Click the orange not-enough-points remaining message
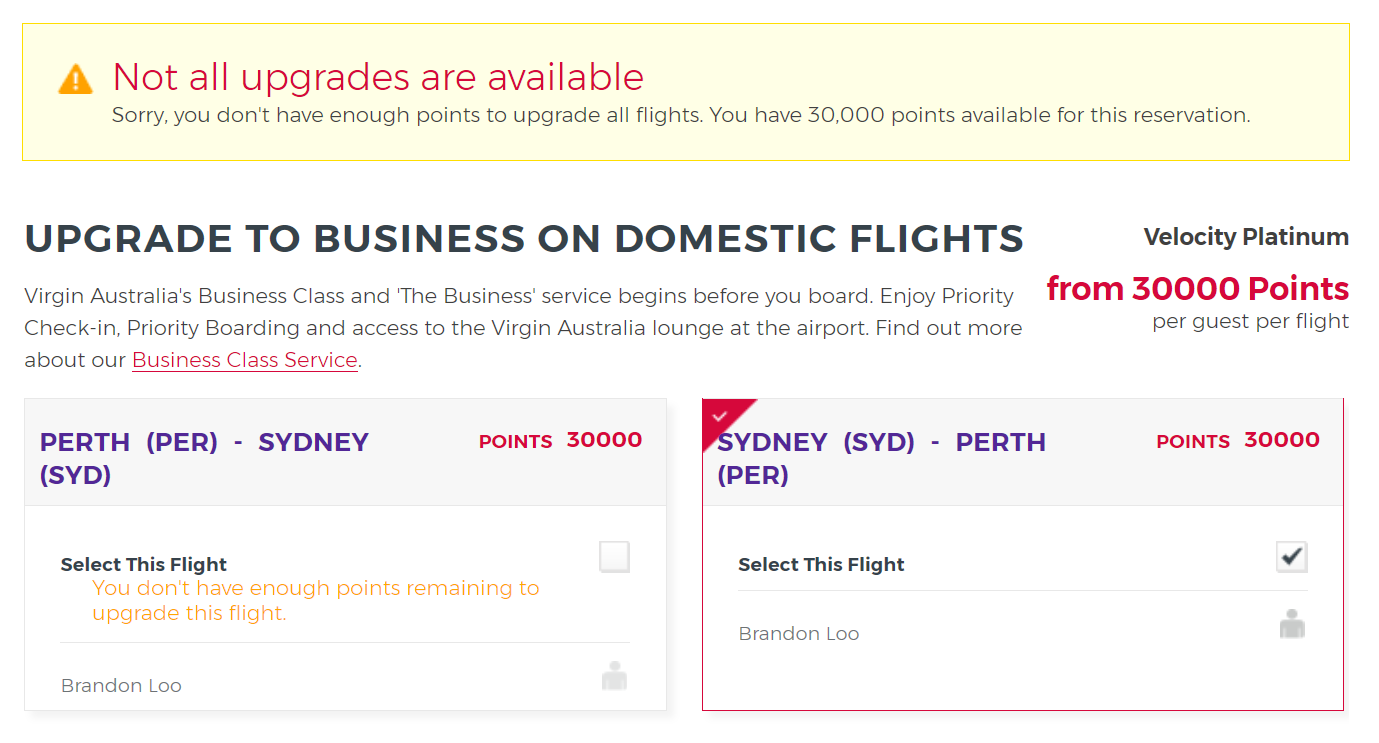The width and height of the screenshot is (1379, 743). click(315, 601)
